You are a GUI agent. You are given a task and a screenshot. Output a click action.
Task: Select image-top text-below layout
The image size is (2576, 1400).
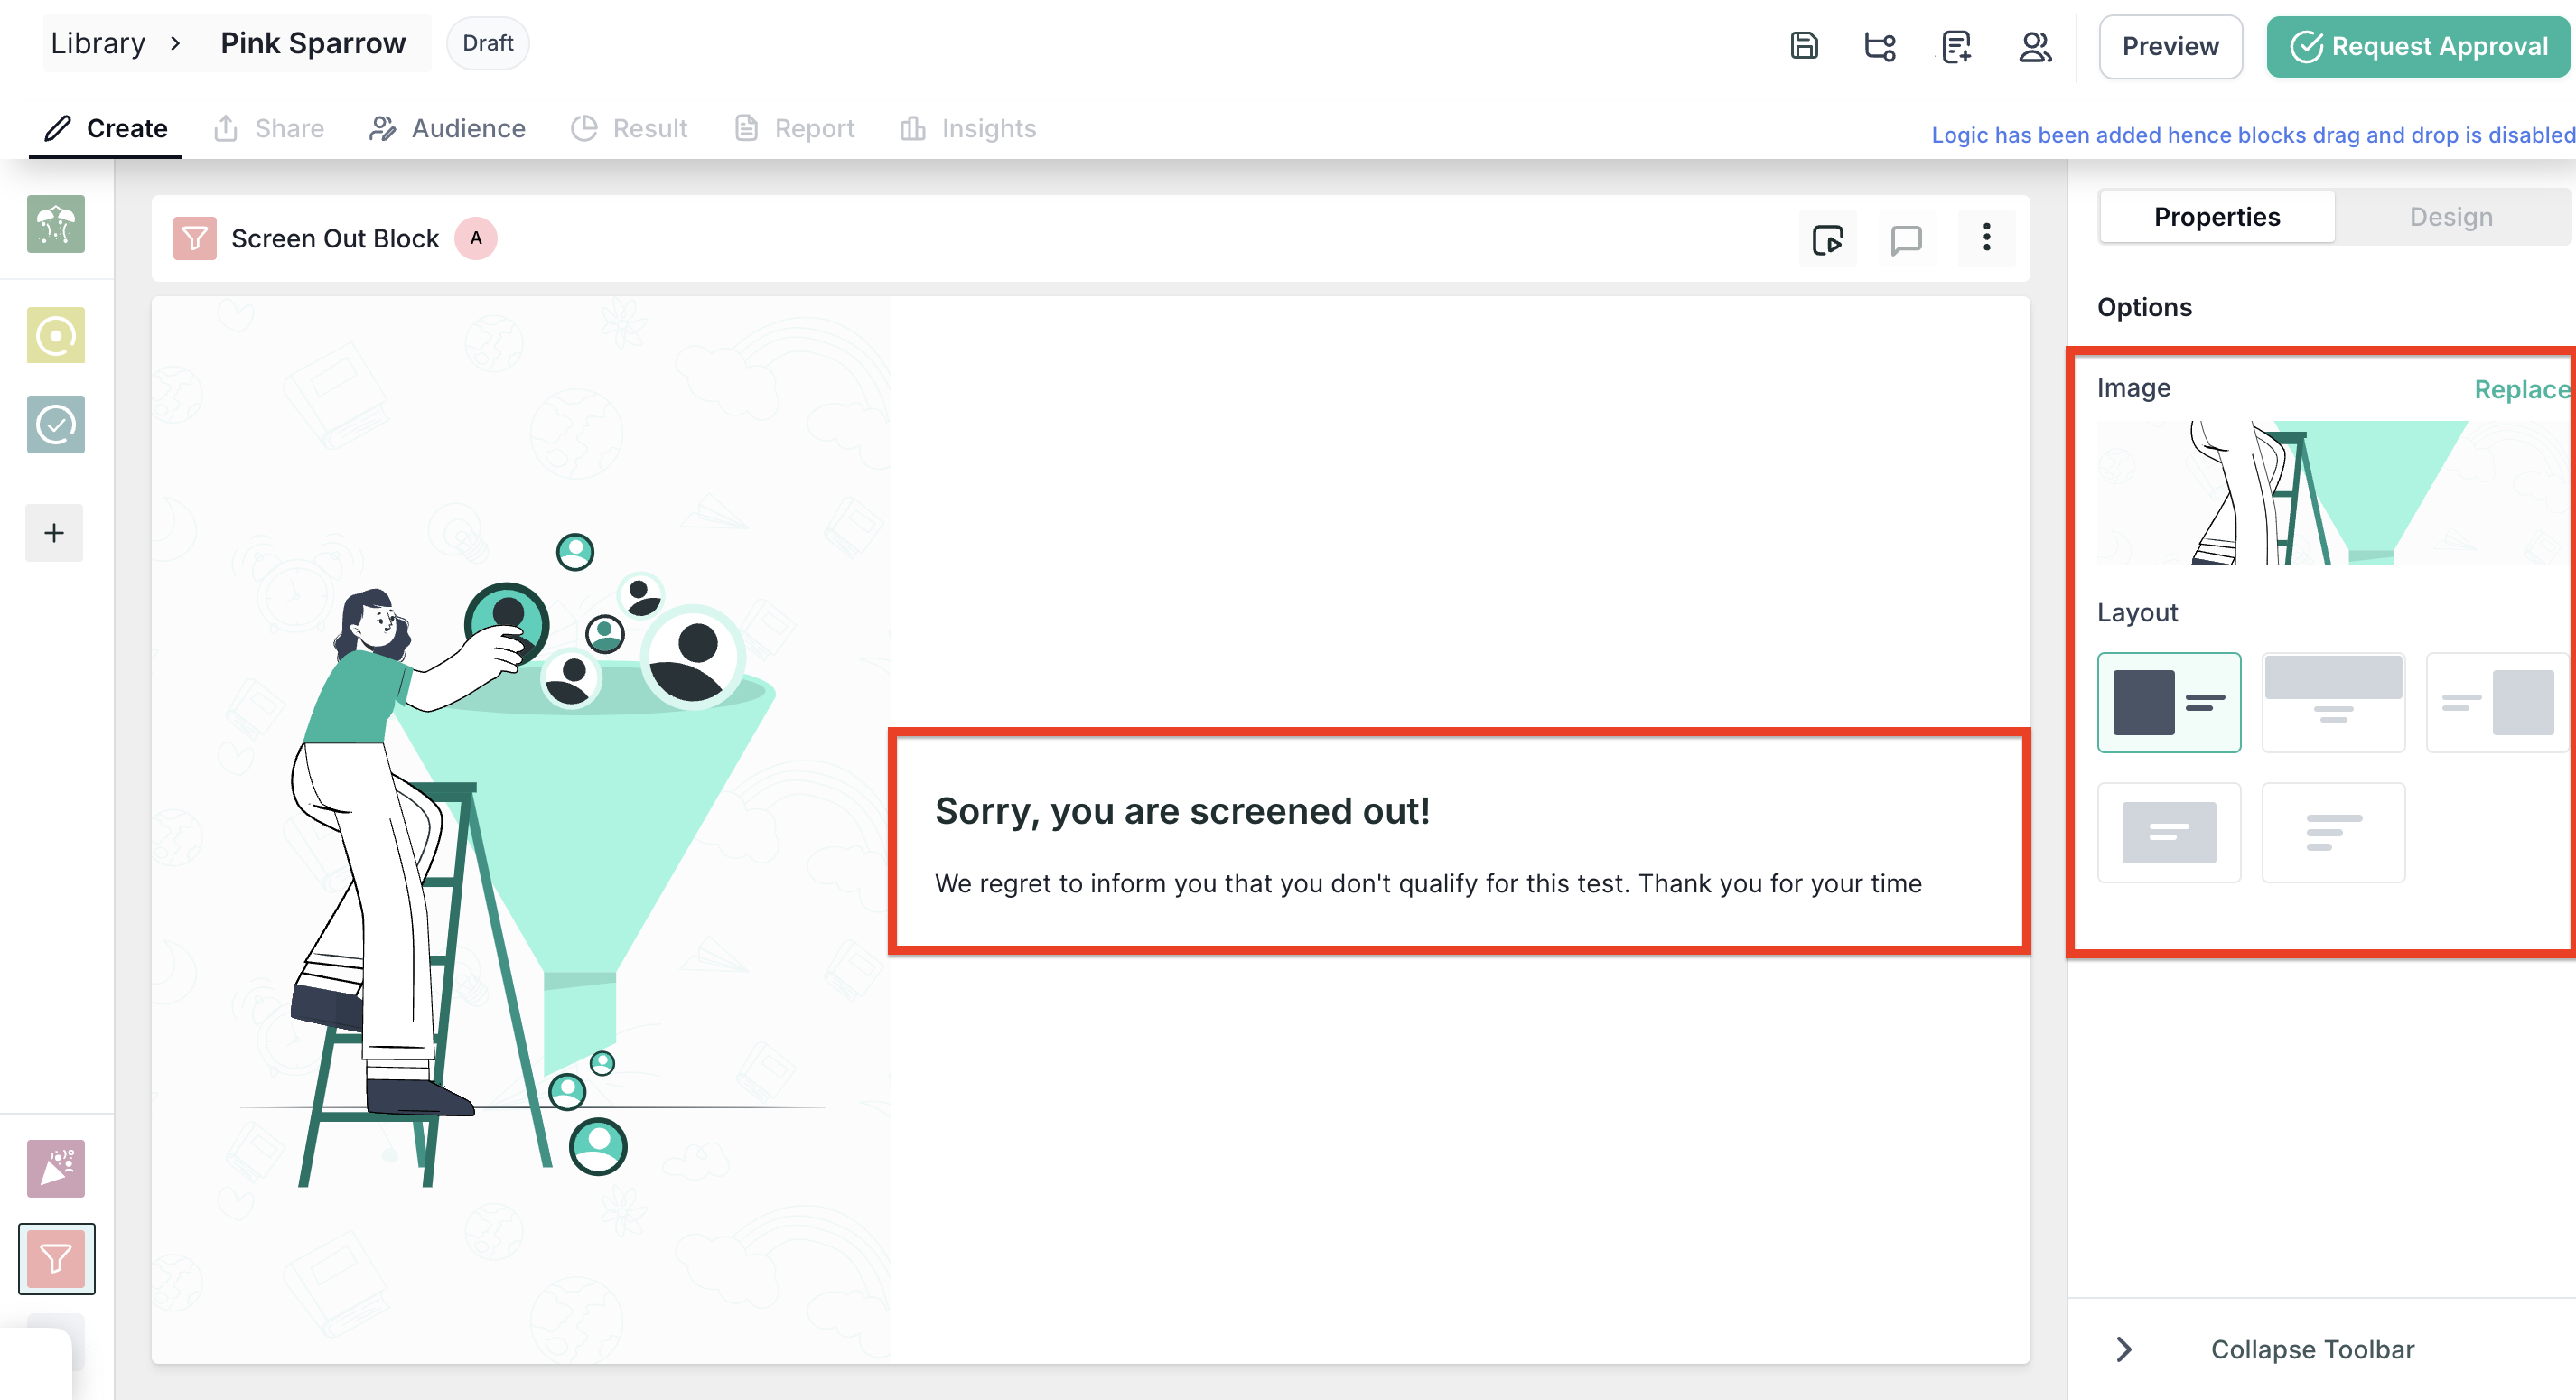[x=2333, y=702]
